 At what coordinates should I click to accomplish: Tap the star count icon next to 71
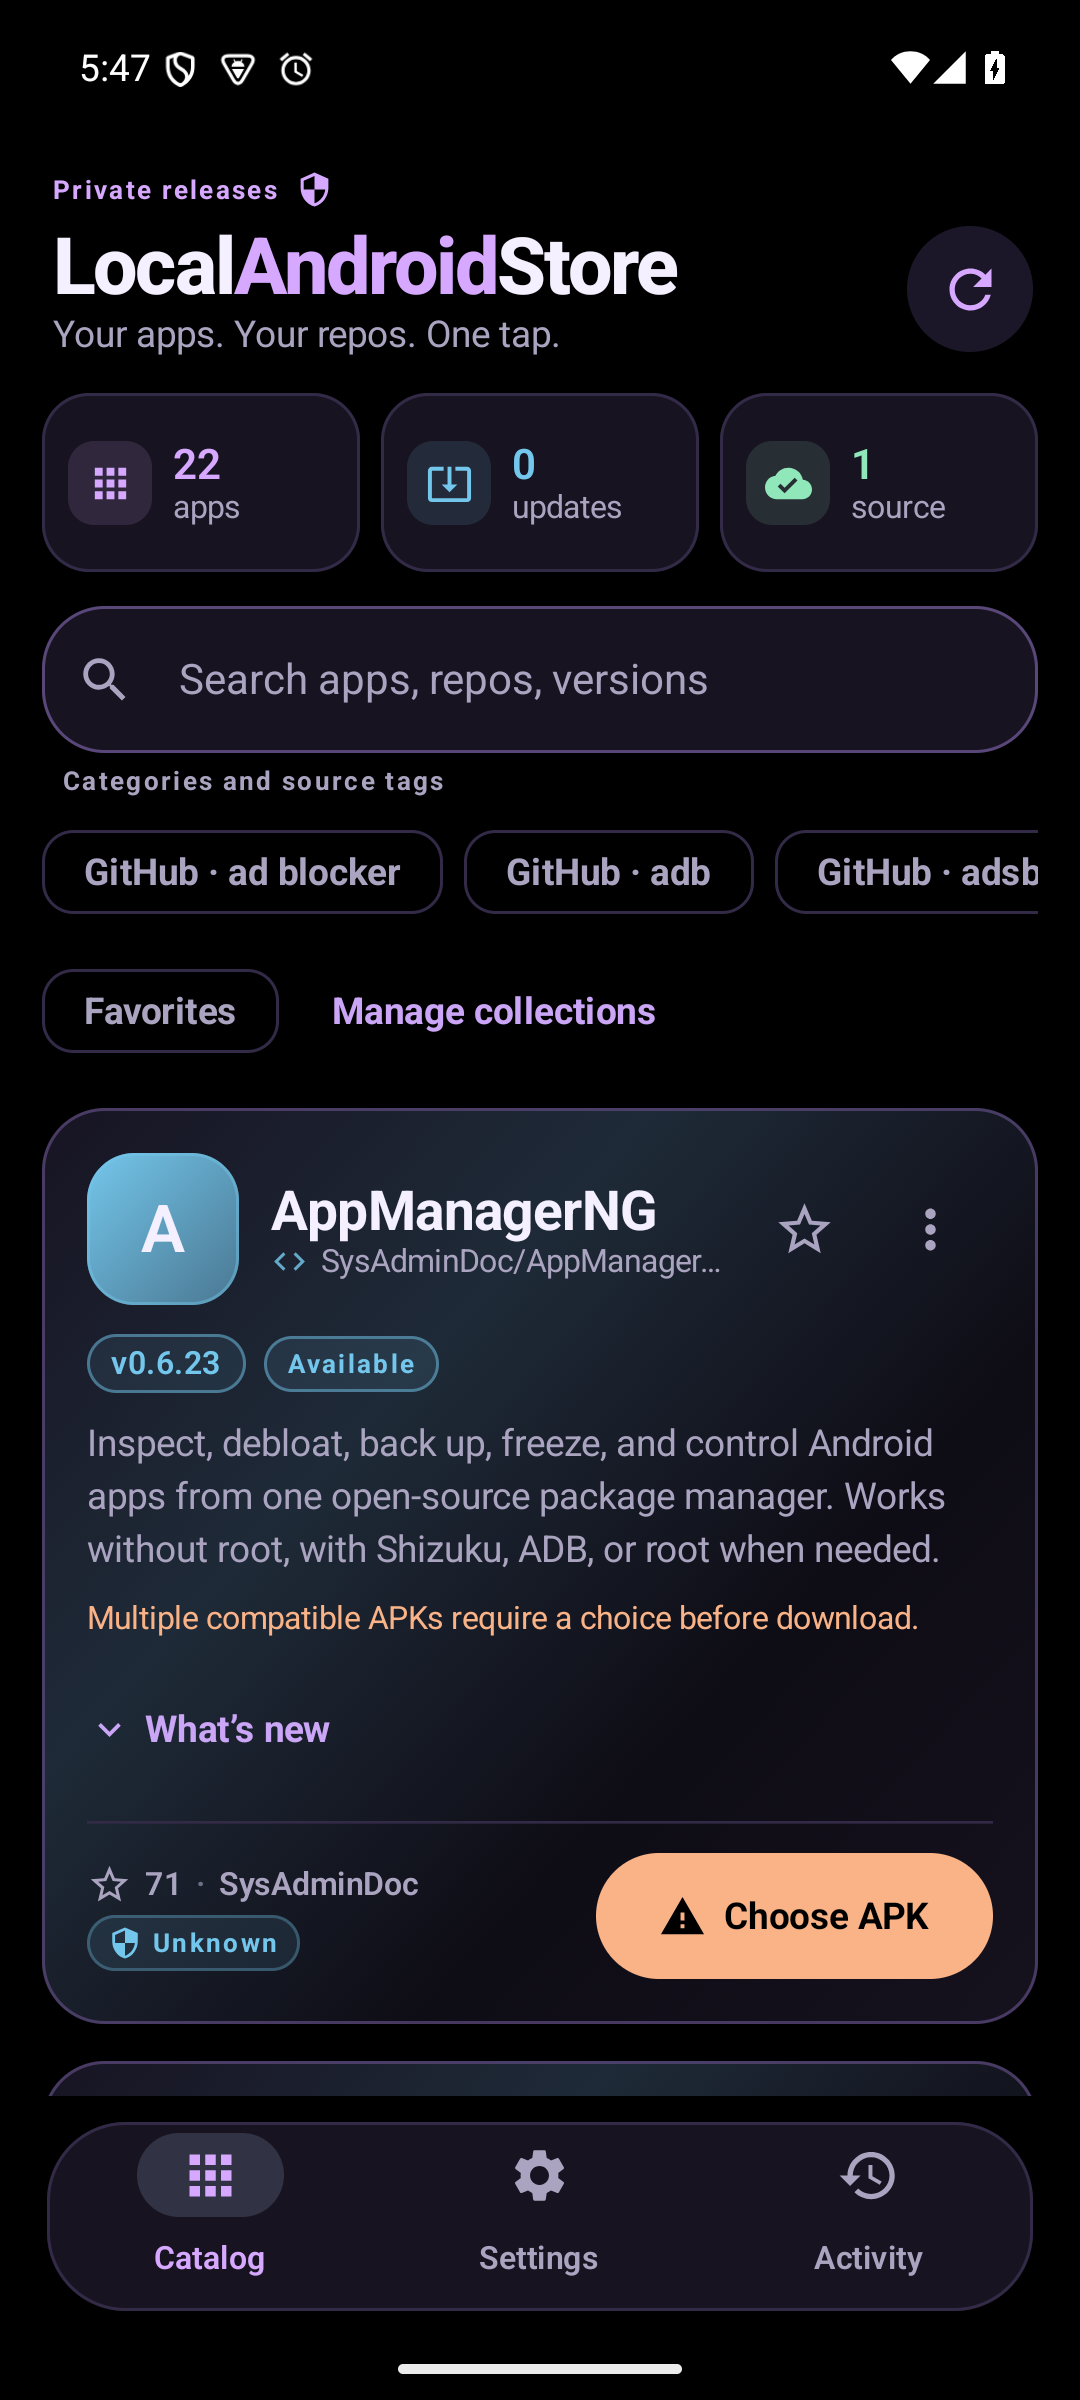(109, 1885)
